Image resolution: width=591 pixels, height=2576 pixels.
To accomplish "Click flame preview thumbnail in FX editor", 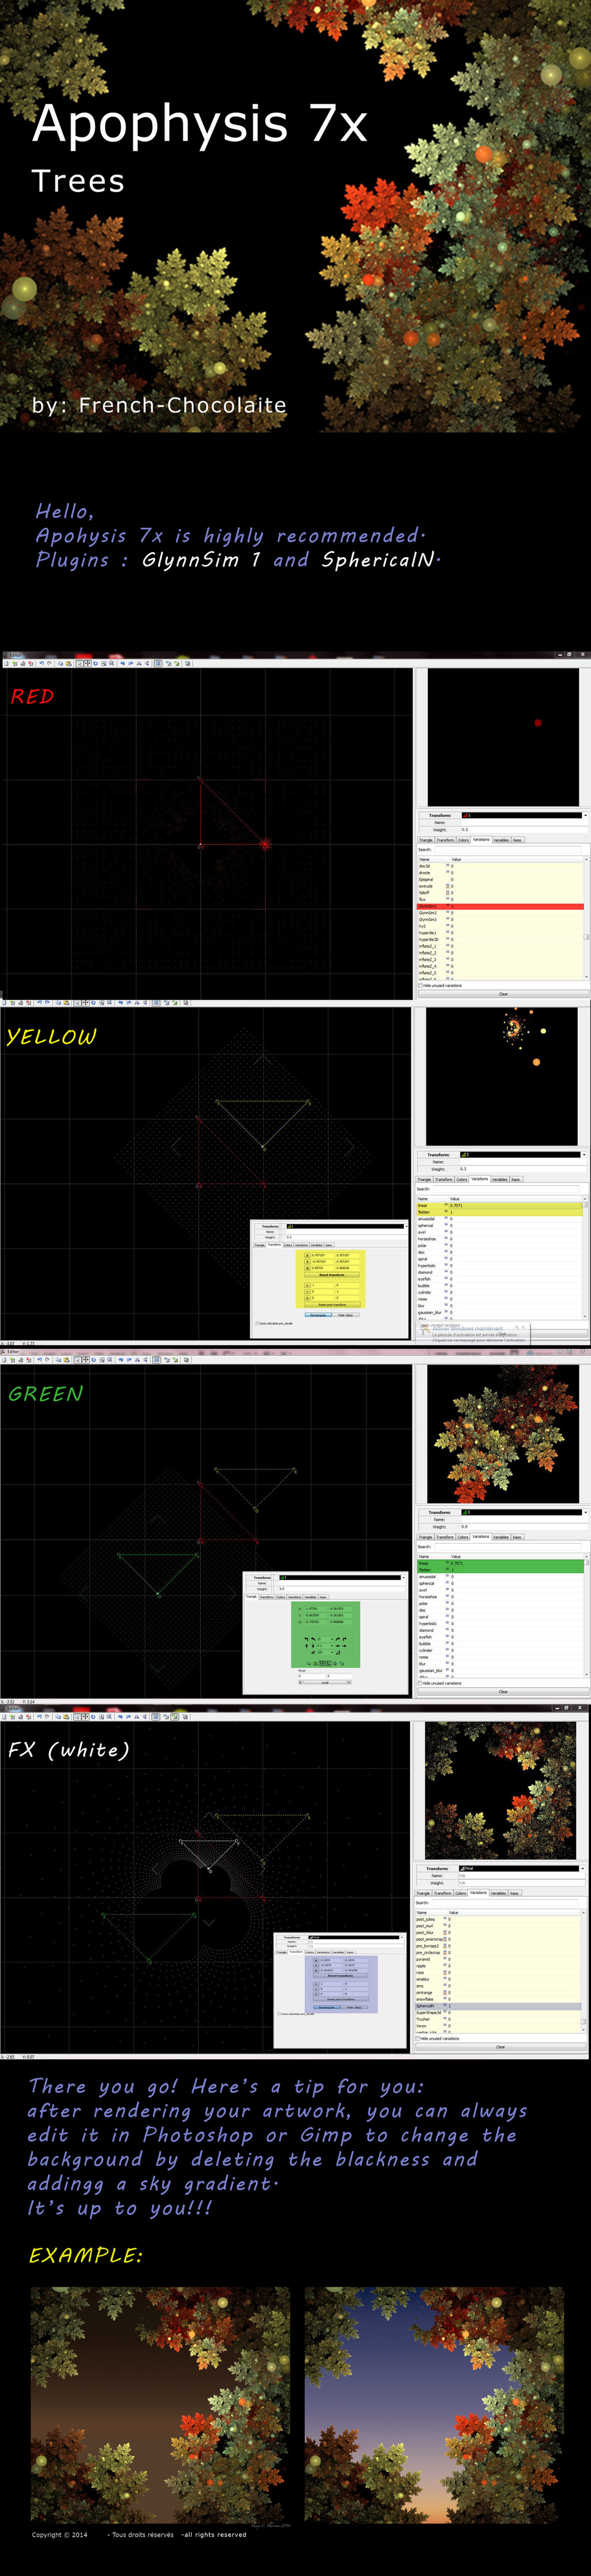I will (500, 1790).
